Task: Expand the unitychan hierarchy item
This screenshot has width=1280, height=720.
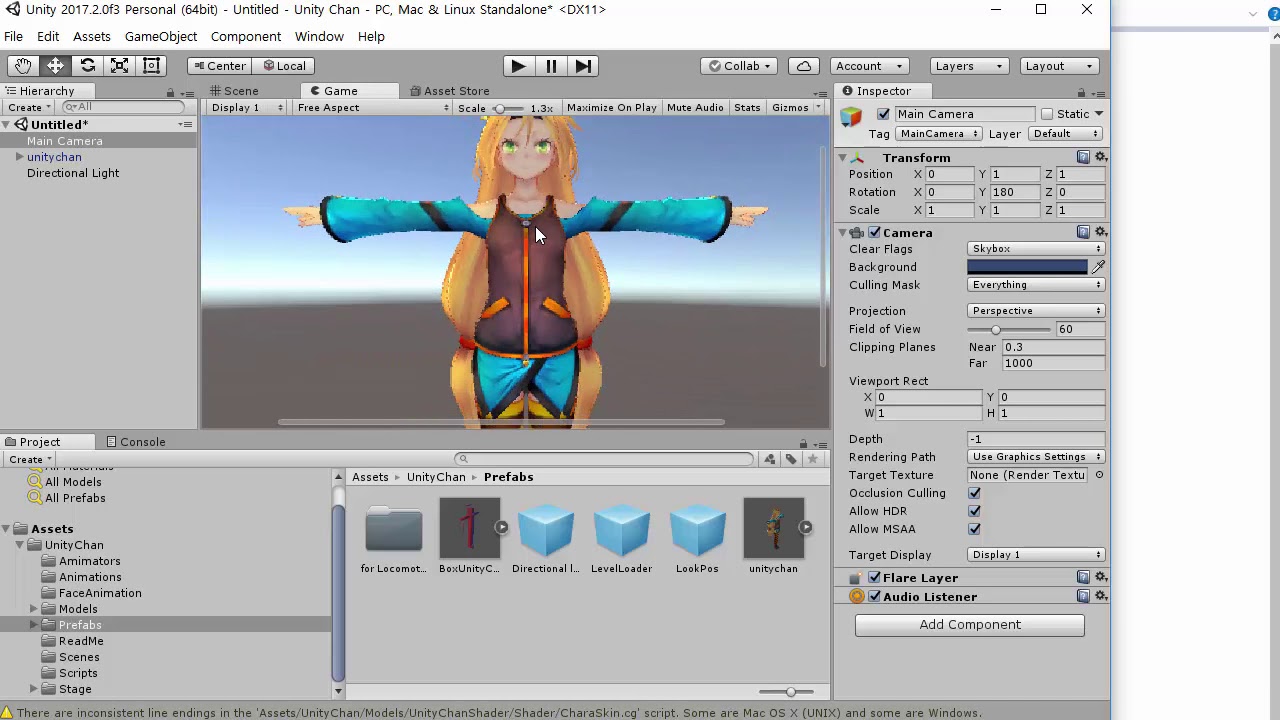Action: click(19, 157)
